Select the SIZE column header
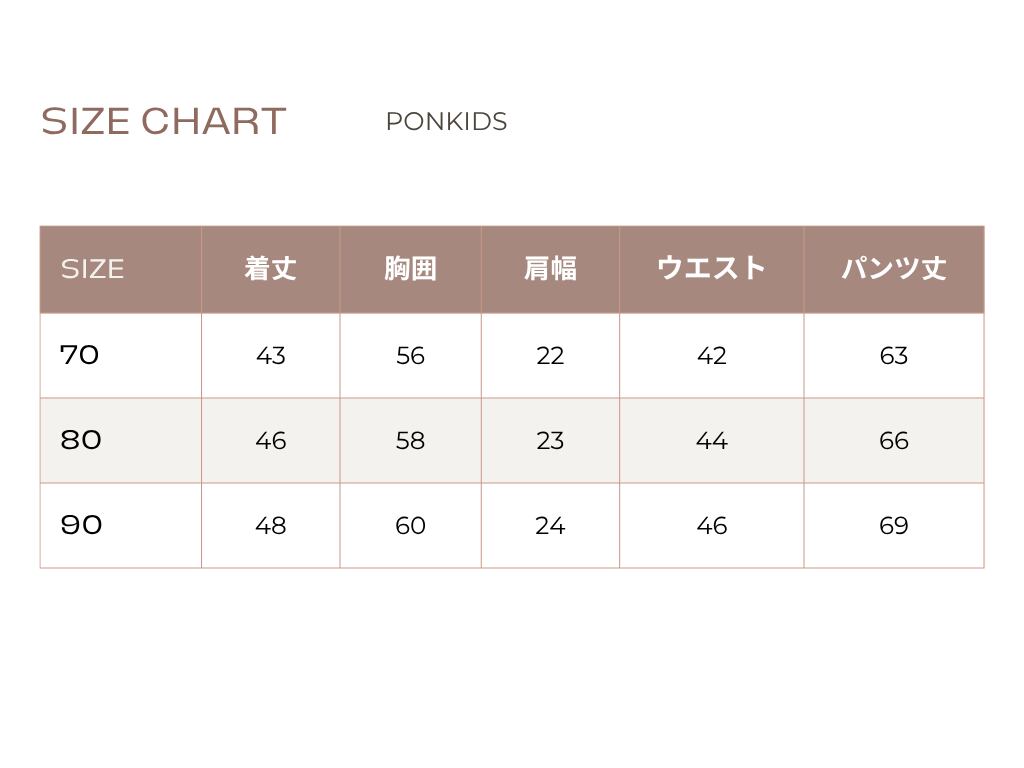 [92, 269]
